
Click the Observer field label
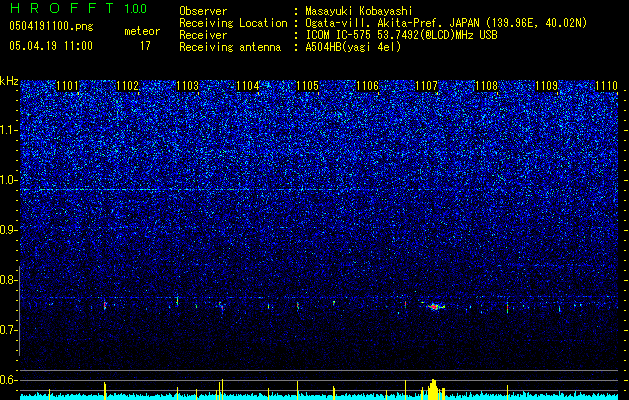[x=203, y=11]
